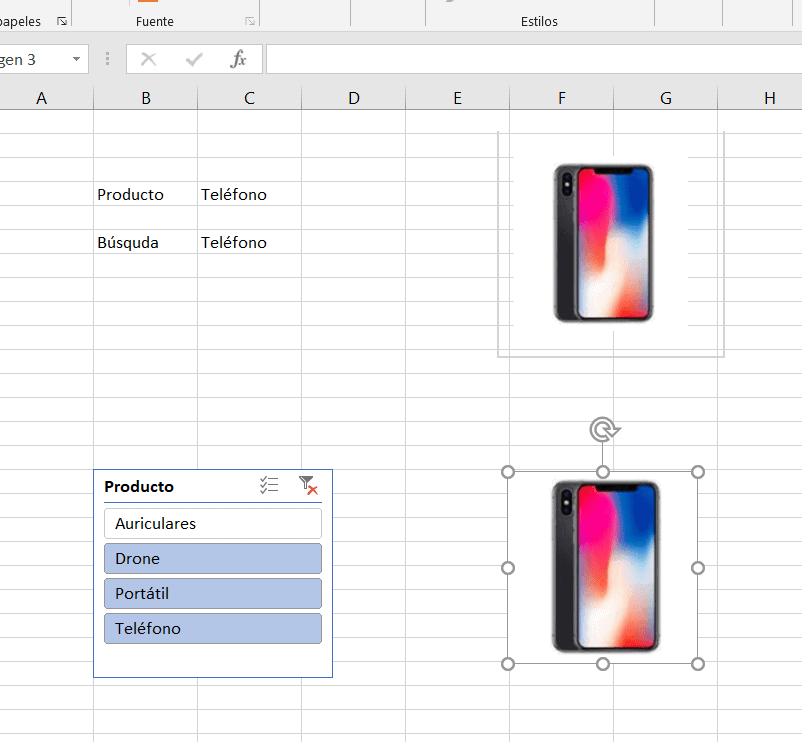Select the cell containing Producto

(x=146, y=194)
